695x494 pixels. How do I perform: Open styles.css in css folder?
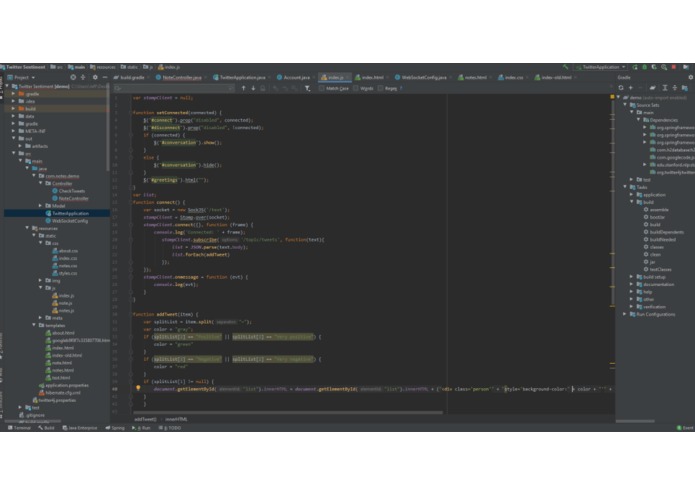[65, 273]
